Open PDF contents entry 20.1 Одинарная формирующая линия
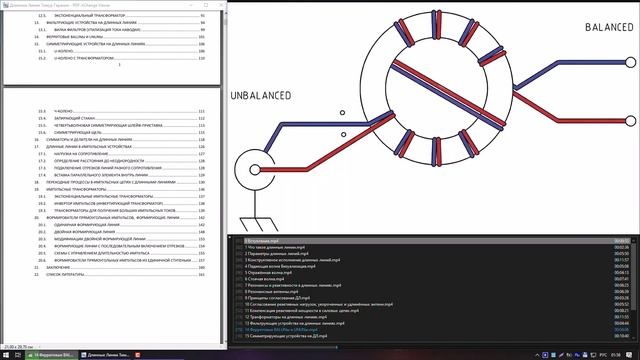Image resolution: width=640 pixels, height=360 pixels. coord(122,225)
